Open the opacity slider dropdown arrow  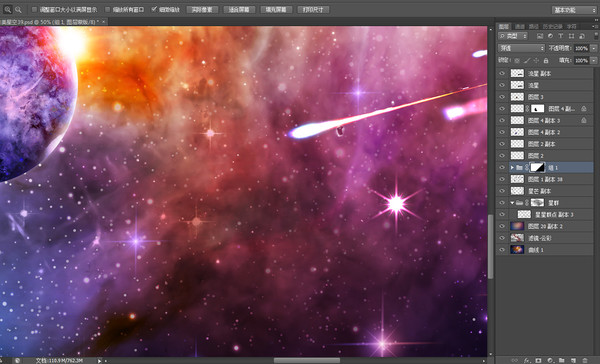[x=593, y=48]
